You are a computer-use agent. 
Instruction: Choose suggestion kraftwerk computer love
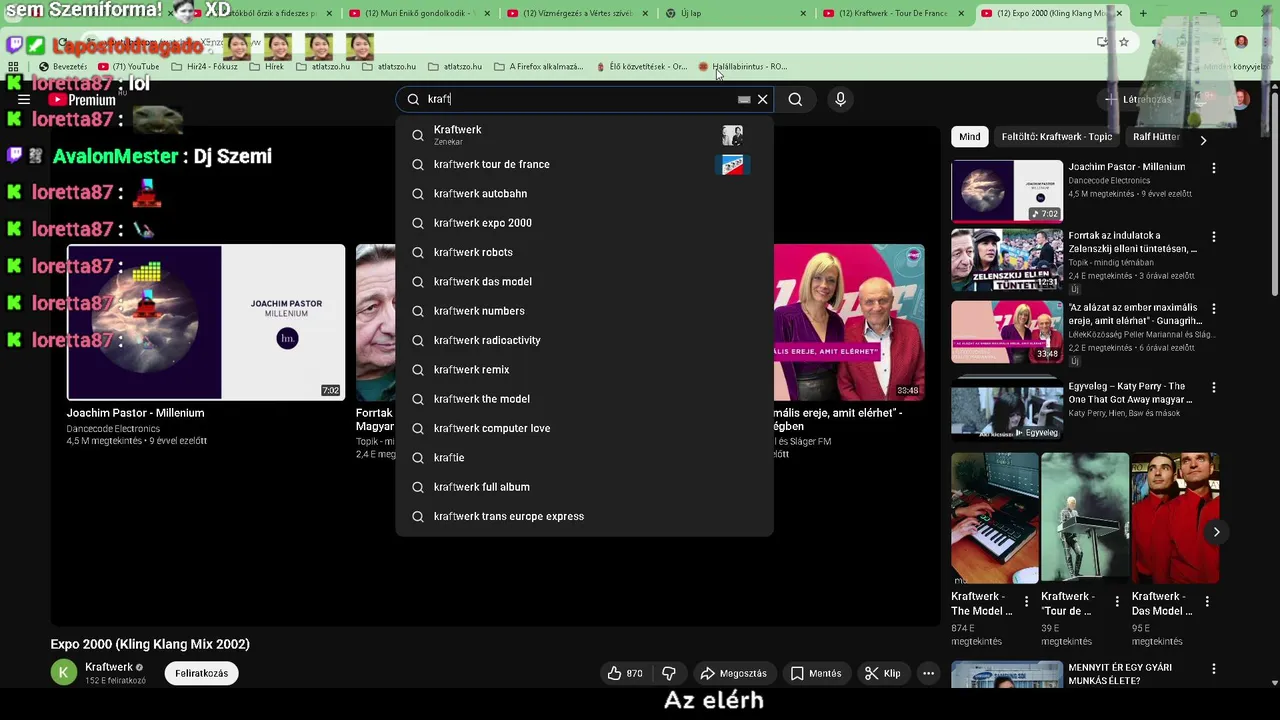(585, 428)
